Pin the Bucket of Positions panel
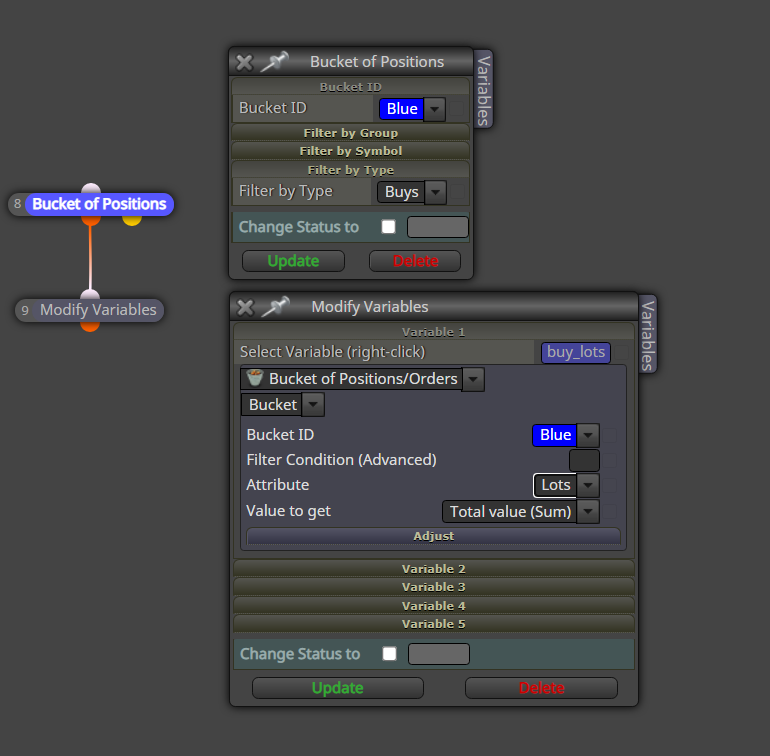 (274, 62)
